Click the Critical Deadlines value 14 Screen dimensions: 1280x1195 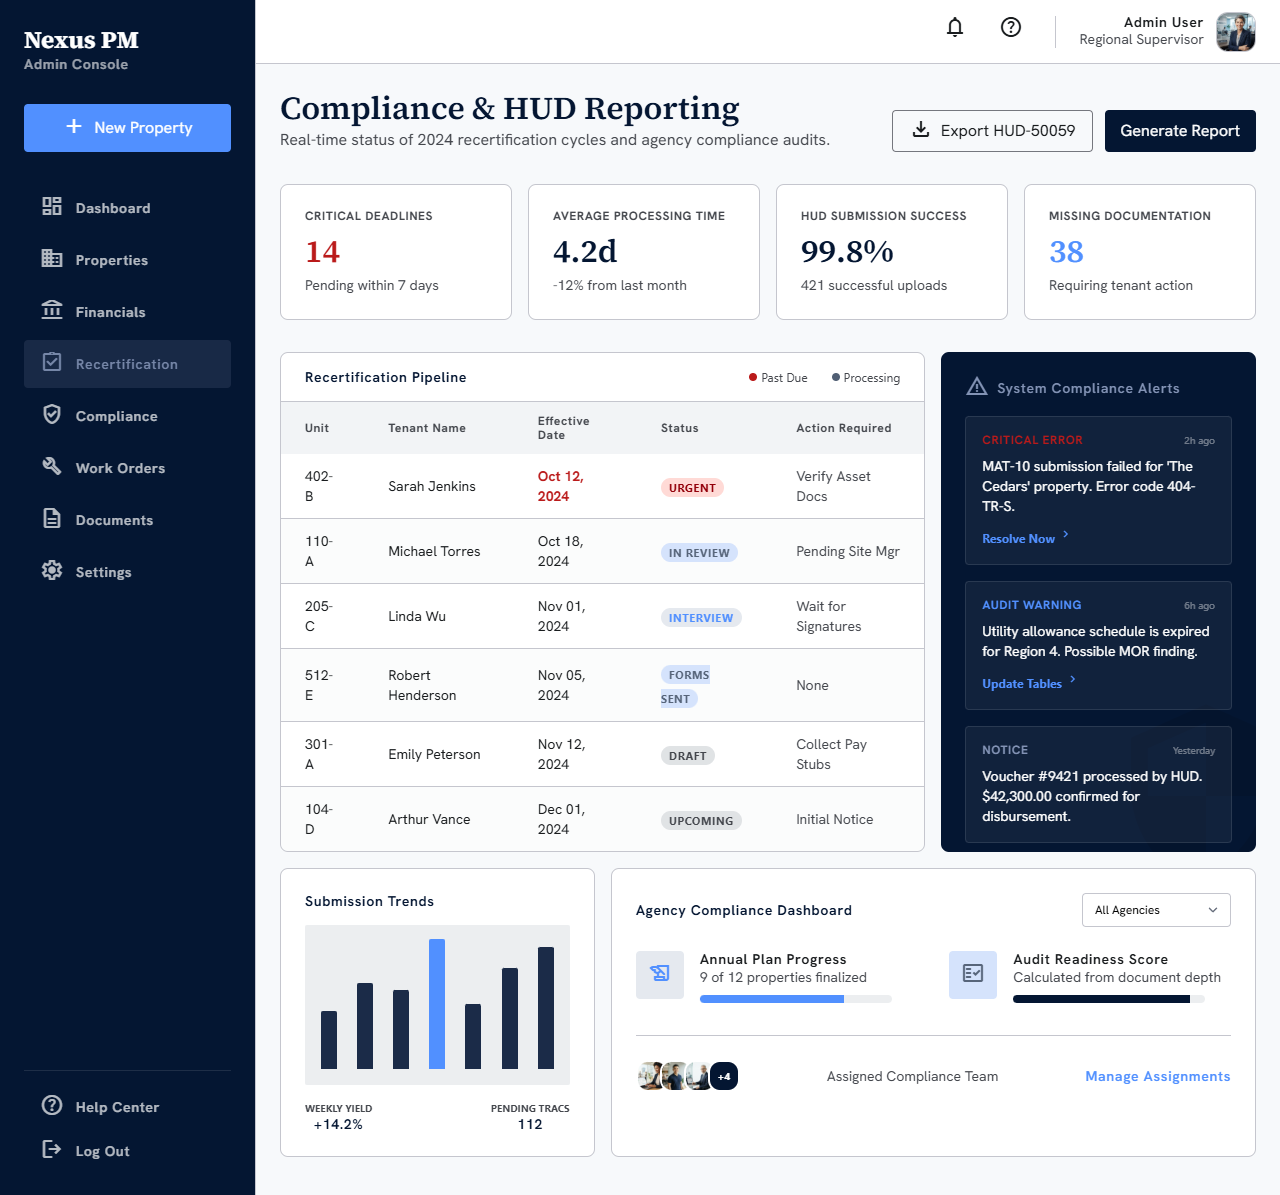(x=323, y=252)
